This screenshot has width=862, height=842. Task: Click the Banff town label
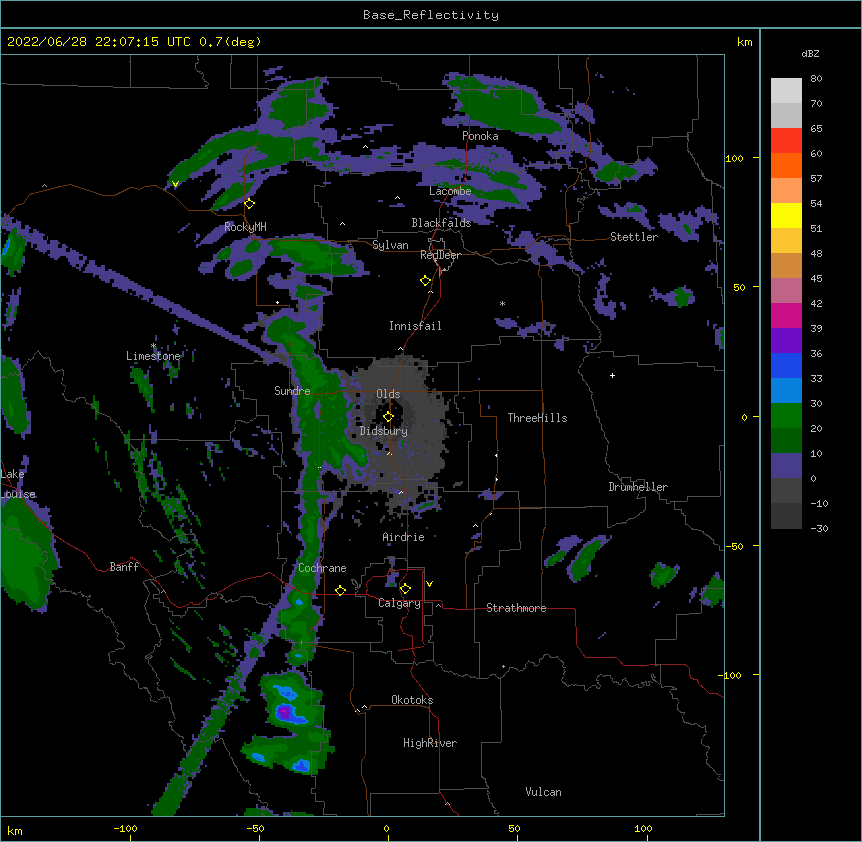[124, 567]
